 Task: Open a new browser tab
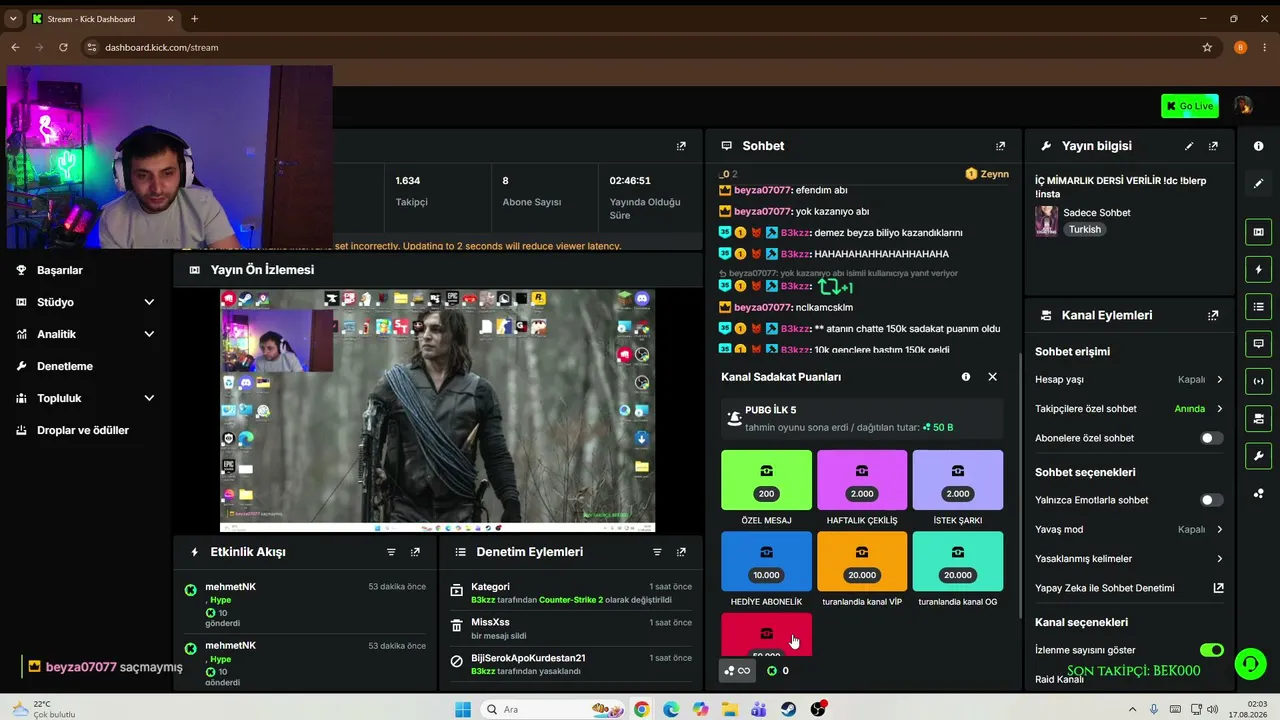click(194, 19)
